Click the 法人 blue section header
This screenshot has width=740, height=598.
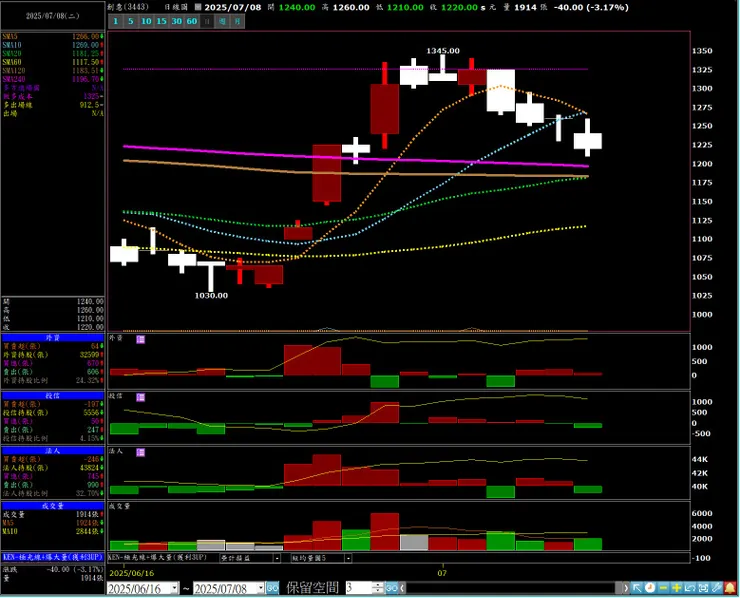[52, 451]
